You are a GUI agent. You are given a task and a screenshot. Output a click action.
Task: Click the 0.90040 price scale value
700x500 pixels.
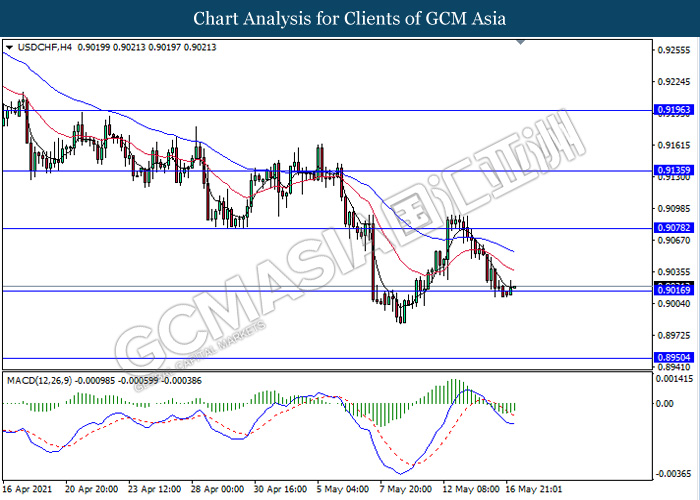click(674, 304)
